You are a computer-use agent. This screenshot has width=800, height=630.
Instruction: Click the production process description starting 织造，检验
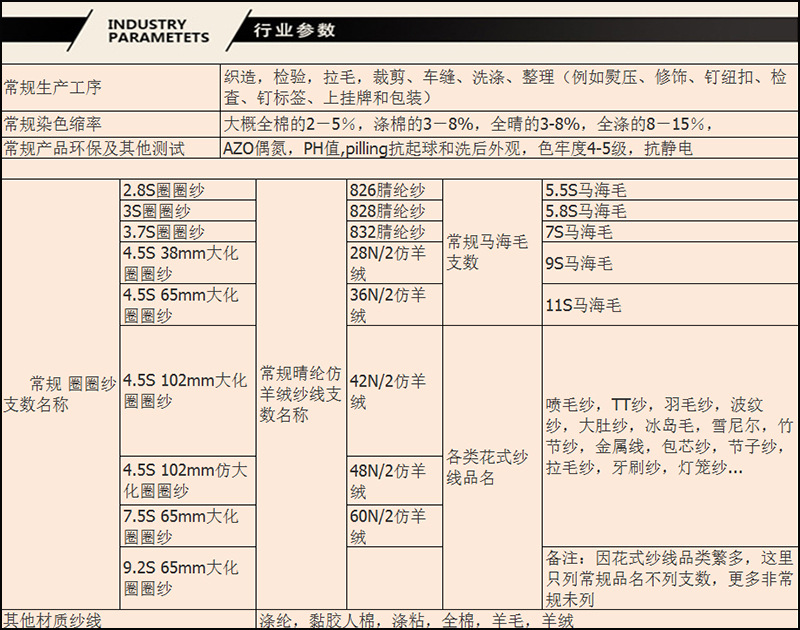tap(509, 87)
